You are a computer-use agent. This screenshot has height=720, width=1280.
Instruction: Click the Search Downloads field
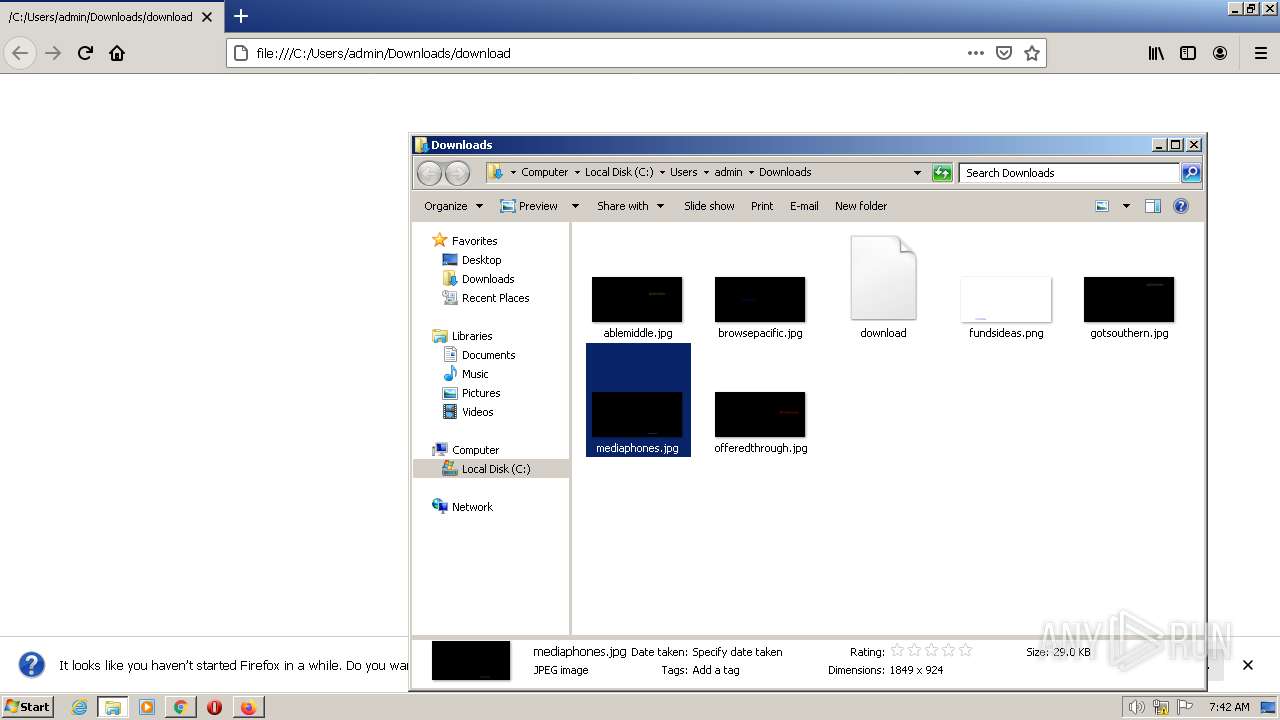pos(1069,173)
